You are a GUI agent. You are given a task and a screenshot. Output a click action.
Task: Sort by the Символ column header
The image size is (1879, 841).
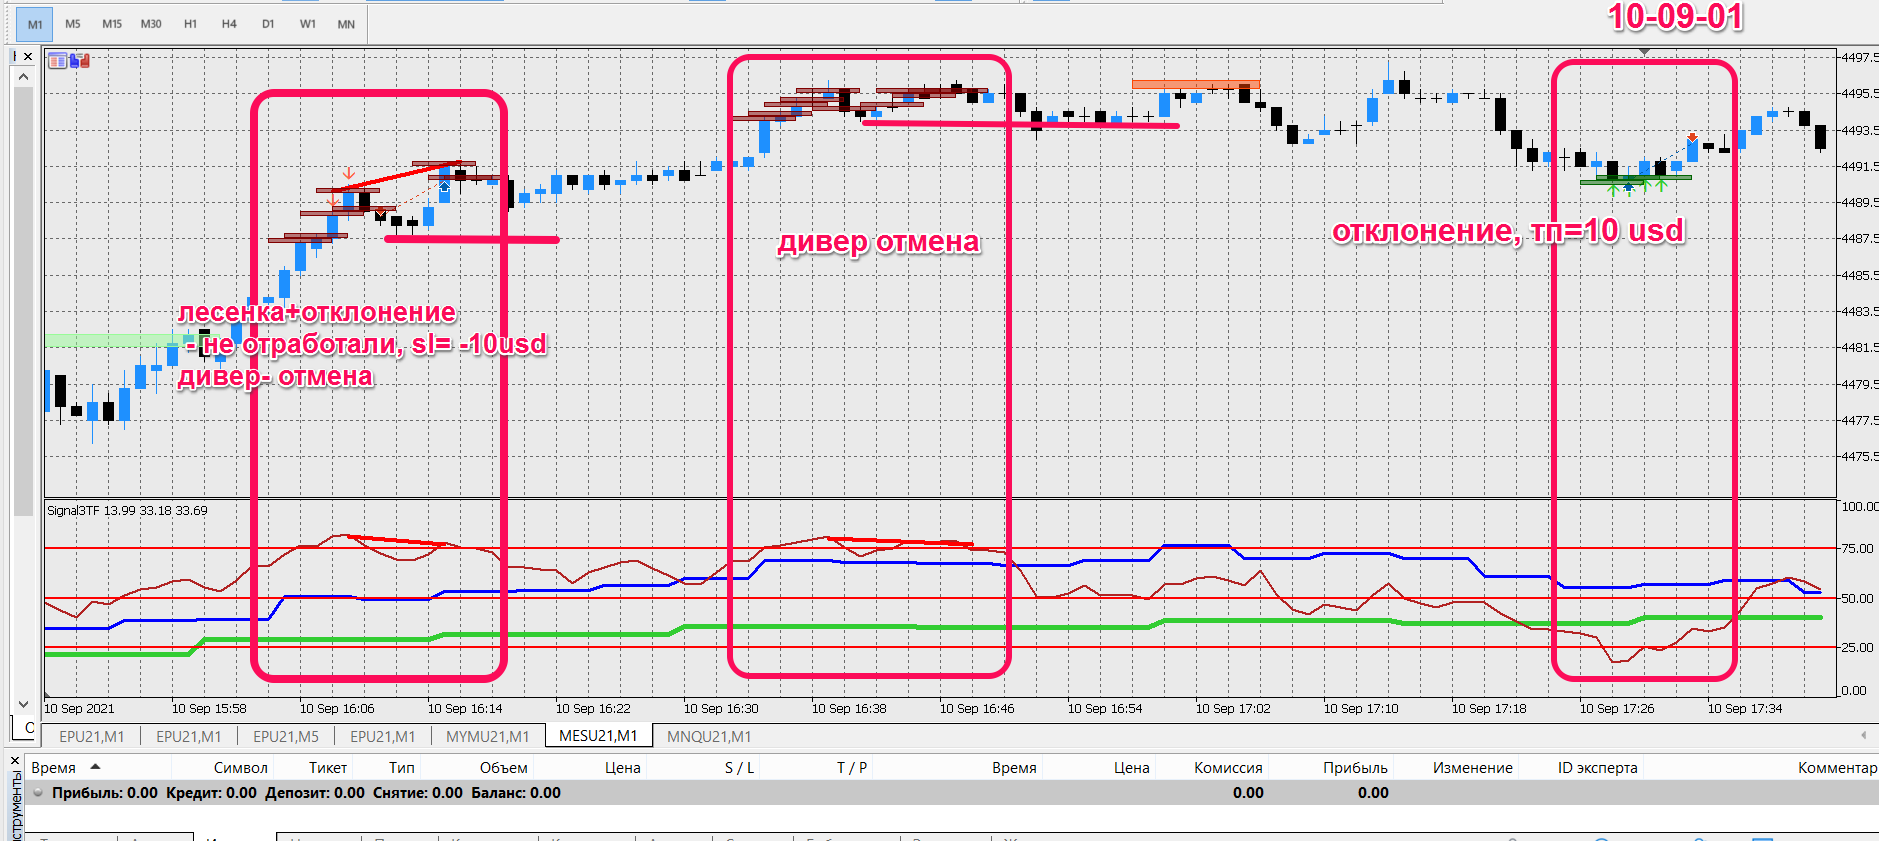click(x=240, y=767)
